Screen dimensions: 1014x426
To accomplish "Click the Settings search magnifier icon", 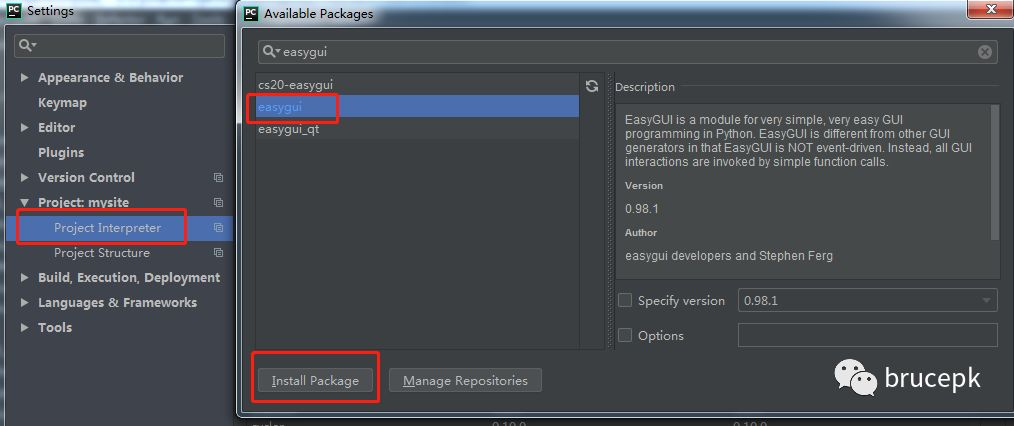I will (27, 46).
